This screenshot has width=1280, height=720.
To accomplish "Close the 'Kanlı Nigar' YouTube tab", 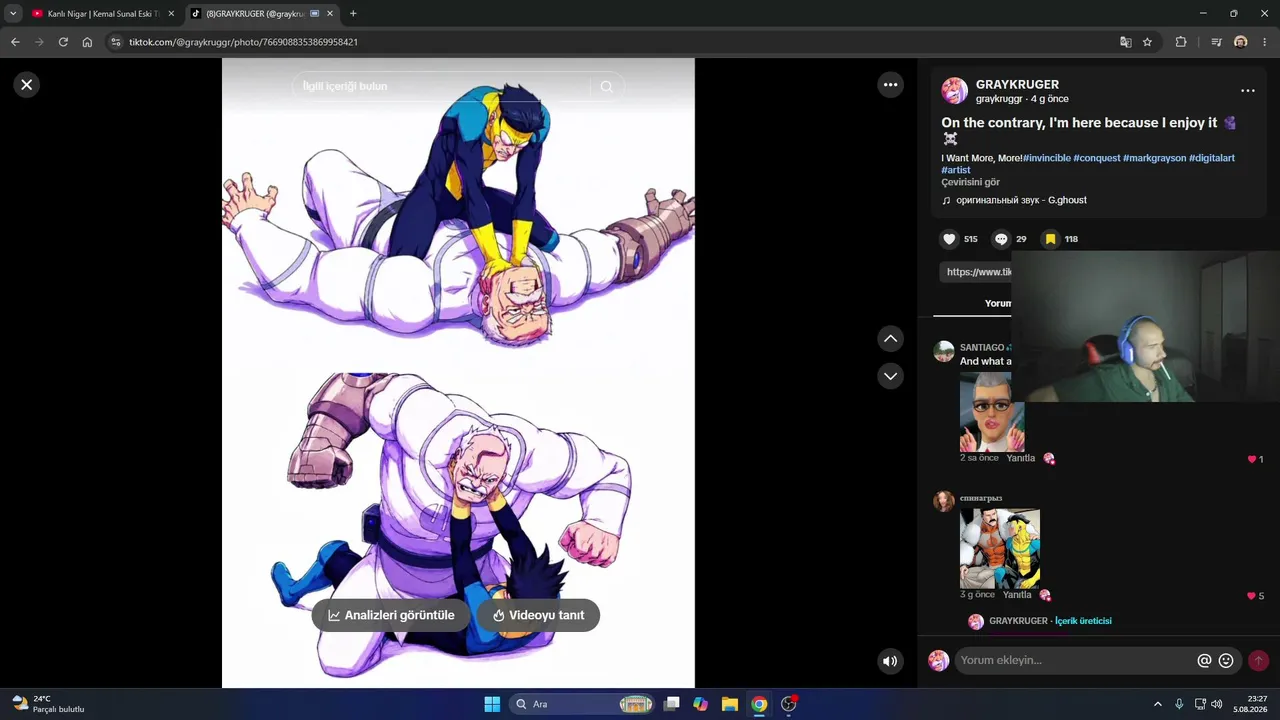I will [x=171, y=14].
